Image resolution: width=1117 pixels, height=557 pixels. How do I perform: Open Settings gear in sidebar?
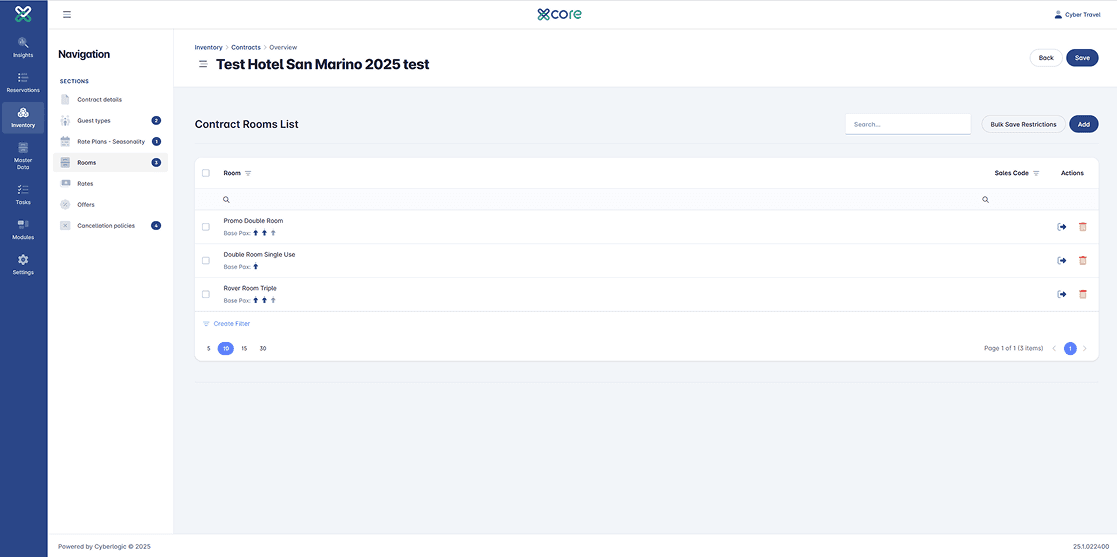(x=23, y=265)
